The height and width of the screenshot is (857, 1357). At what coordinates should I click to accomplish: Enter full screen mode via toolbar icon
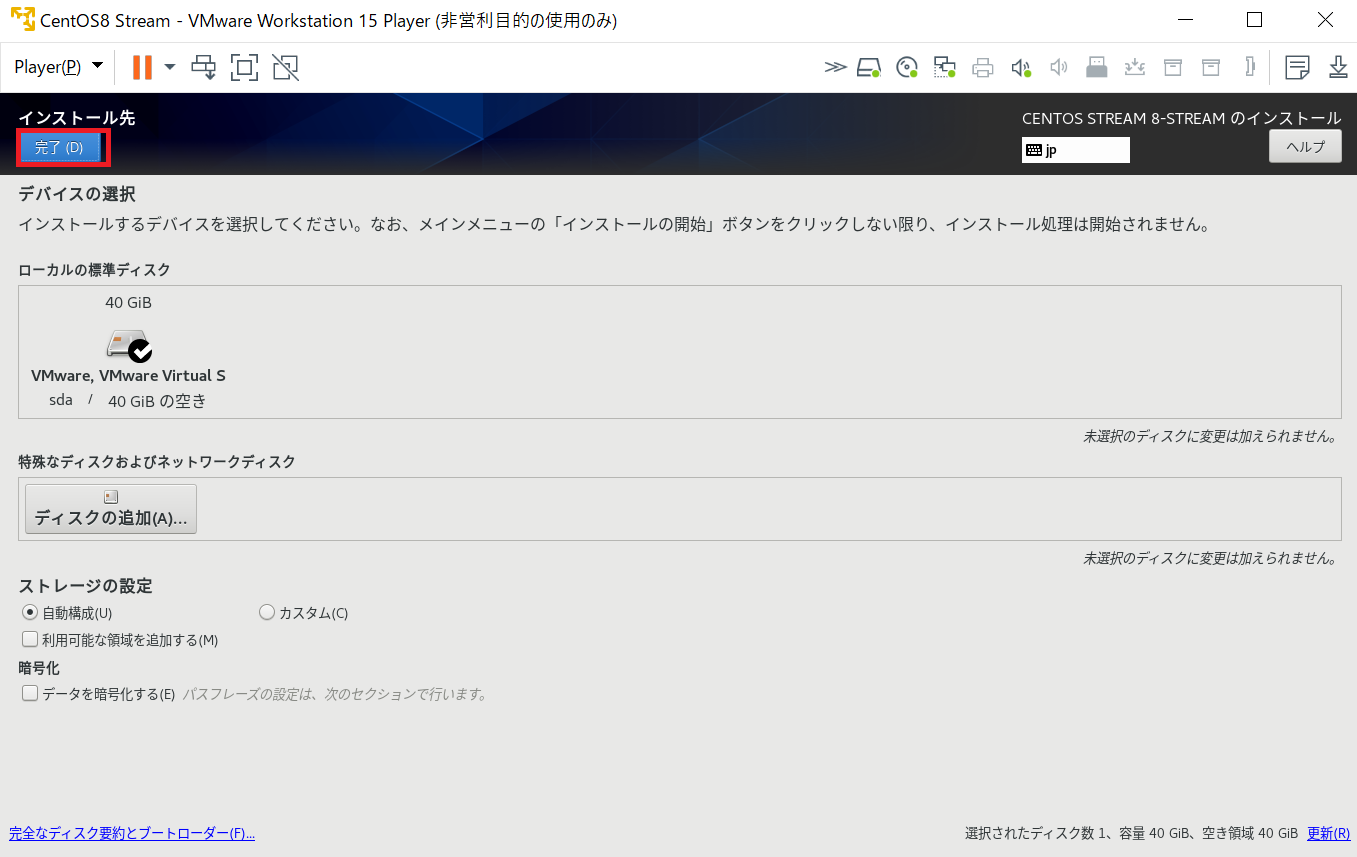click(244, 67)
